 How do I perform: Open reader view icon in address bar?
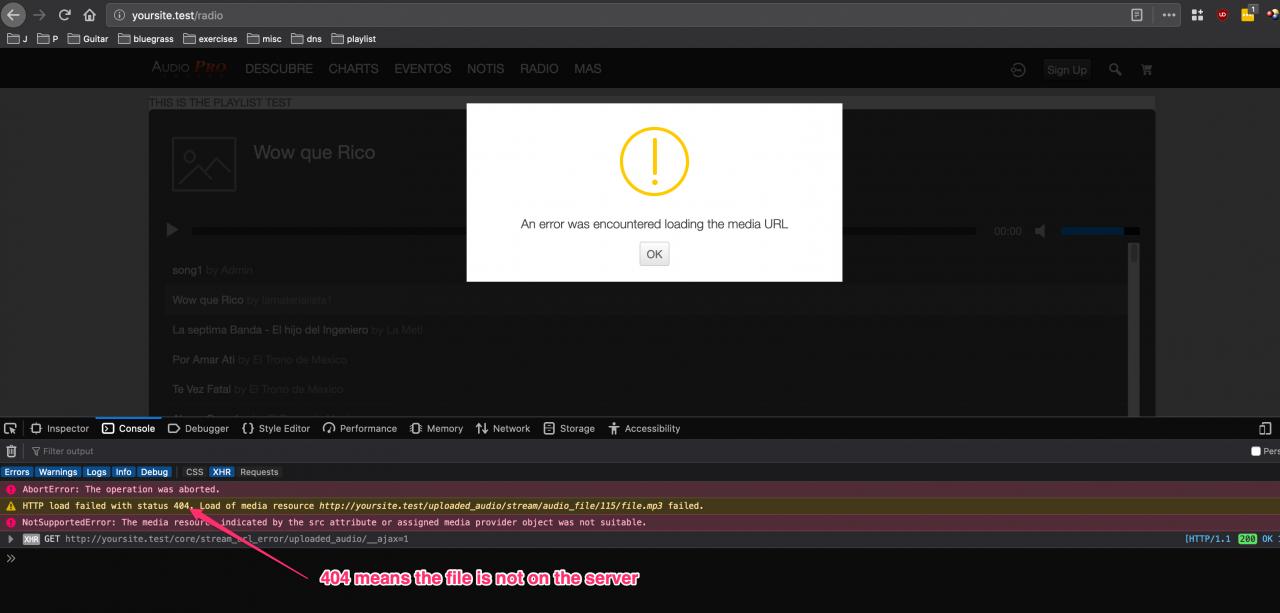pyautogui.click(x=1137, y=15)
